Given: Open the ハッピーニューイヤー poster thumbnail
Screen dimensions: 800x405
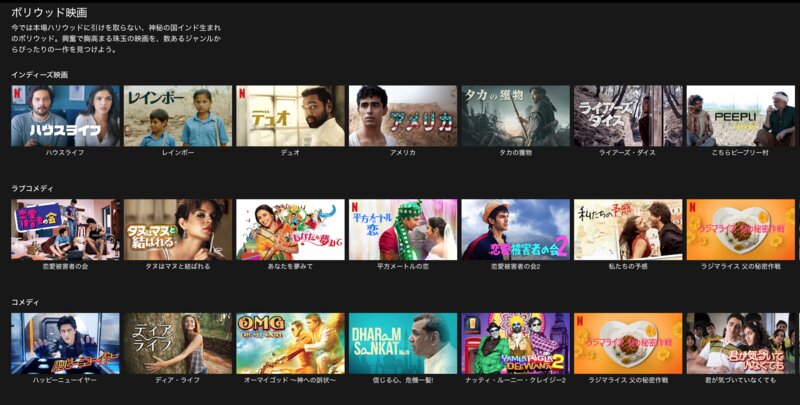Looking at the screenshot, I should tap(65, 343).
